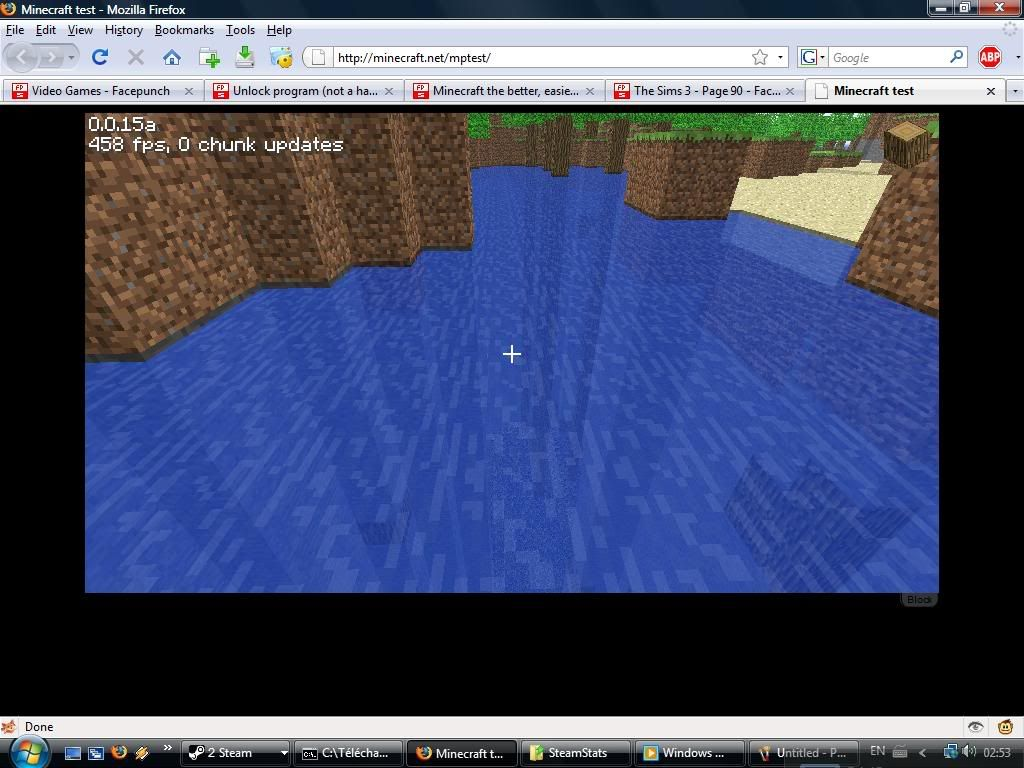1024x768 pixels.
Task: Open the Edit menu
Action: (x=46, y=30)
